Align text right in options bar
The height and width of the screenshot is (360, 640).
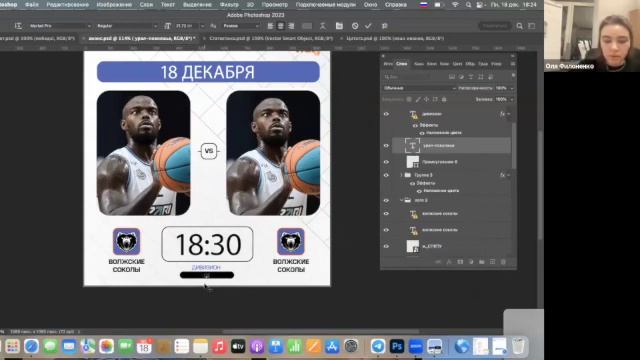[x=291, y=26]
